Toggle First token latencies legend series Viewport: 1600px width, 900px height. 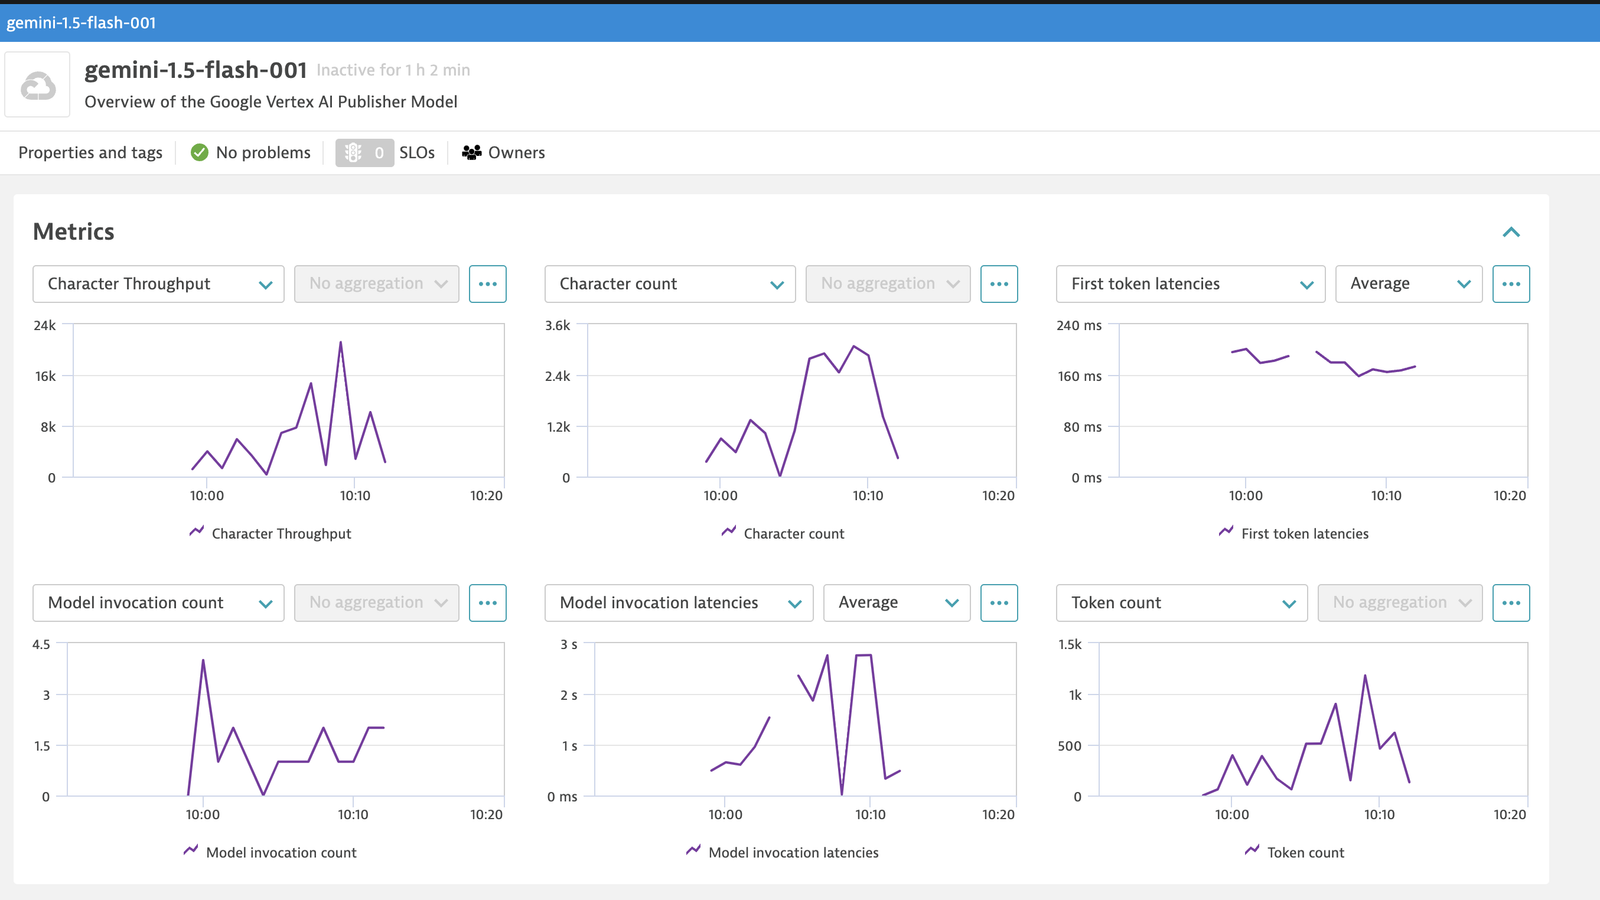[x=1294, y=533]
